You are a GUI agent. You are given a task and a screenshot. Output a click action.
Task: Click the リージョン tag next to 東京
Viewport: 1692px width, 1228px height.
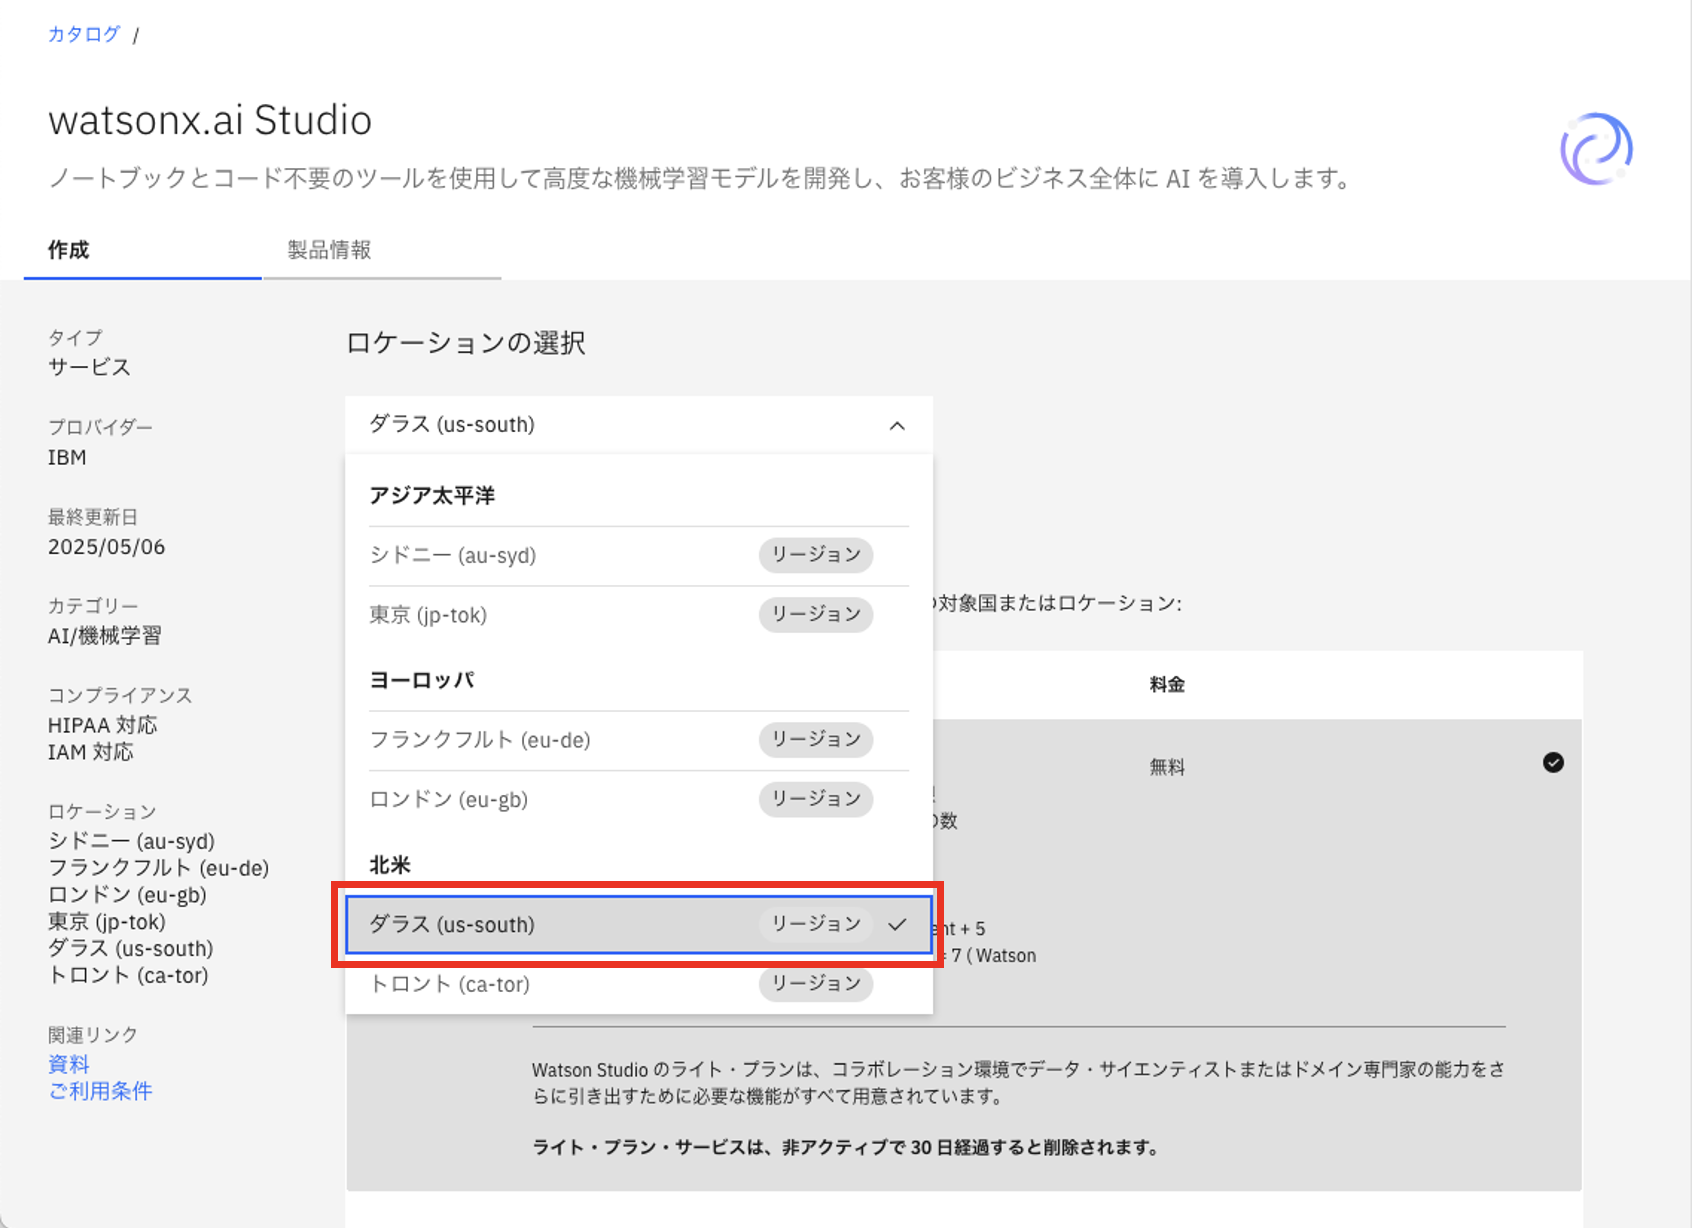pyautogui.click(x=815, y=614)
